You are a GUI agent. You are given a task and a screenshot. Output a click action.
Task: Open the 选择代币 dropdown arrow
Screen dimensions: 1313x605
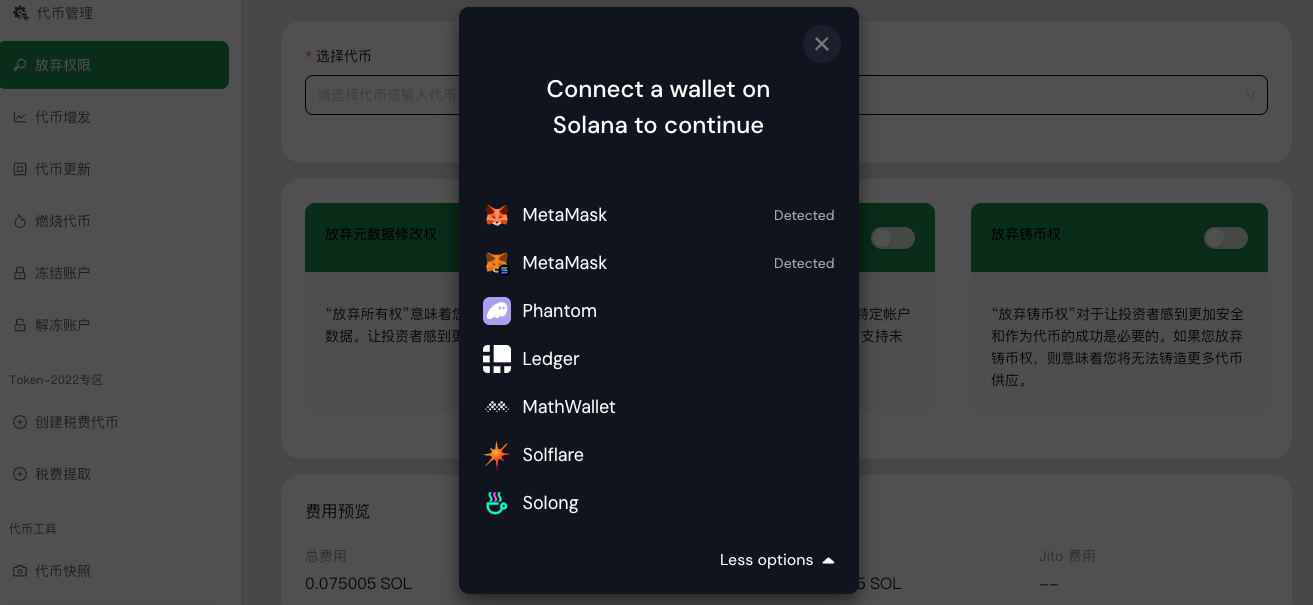[1250, 95]
